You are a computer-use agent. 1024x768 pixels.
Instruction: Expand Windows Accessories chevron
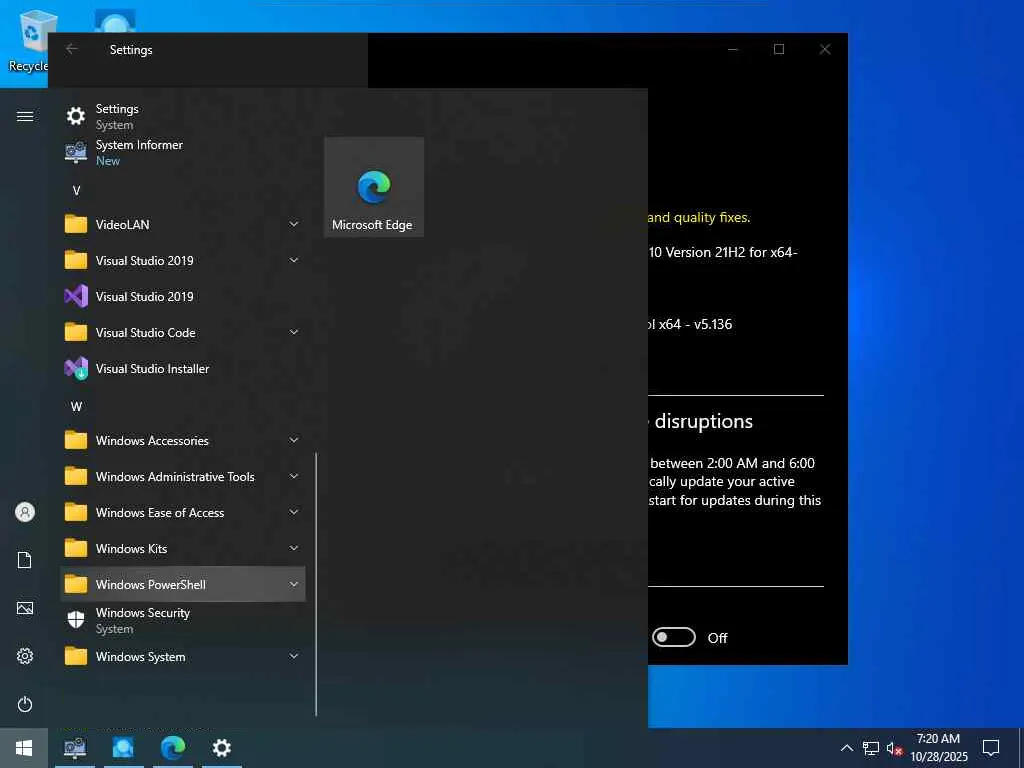coord(294,440)
